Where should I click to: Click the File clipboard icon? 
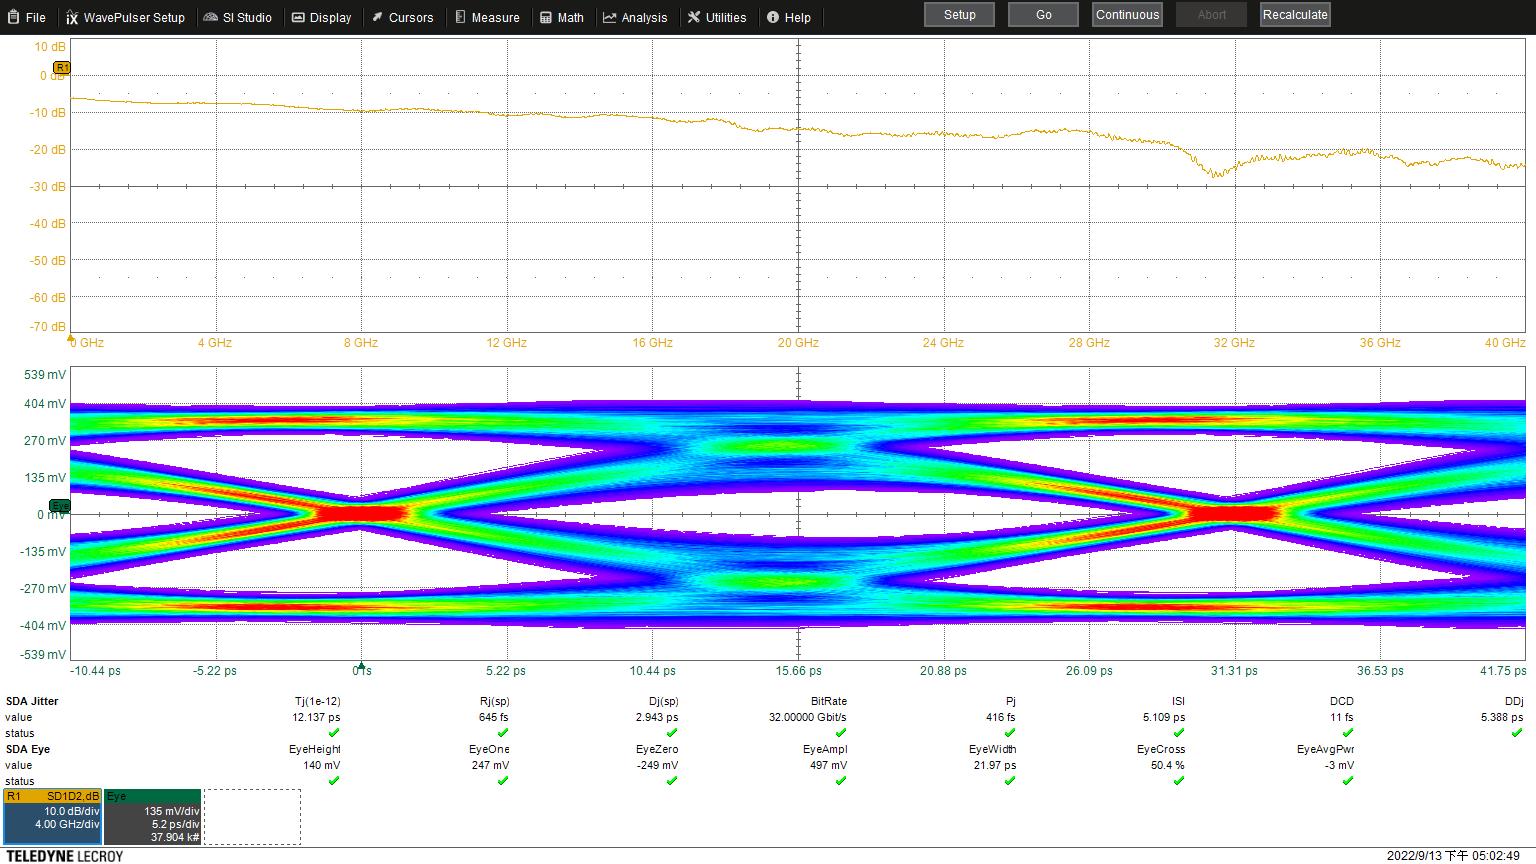[x=13, y=17]
